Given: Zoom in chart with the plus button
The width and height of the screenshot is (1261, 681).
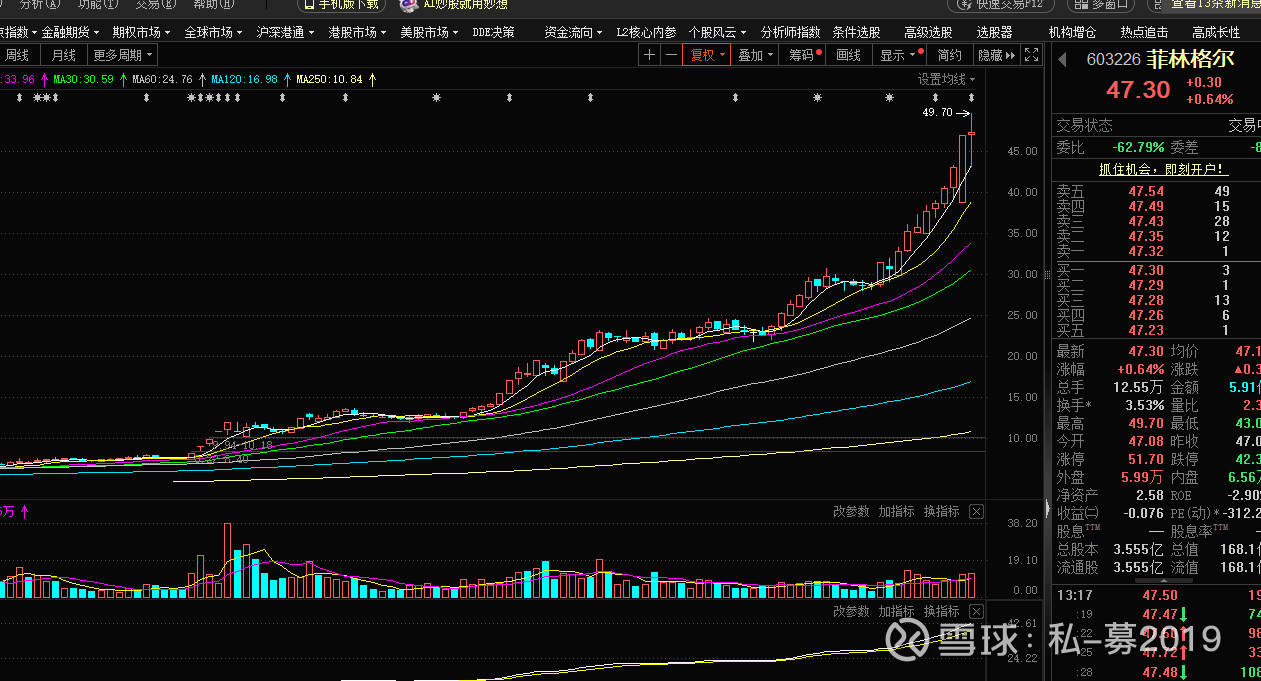Looking at the screenshot, I should point(650,55).
